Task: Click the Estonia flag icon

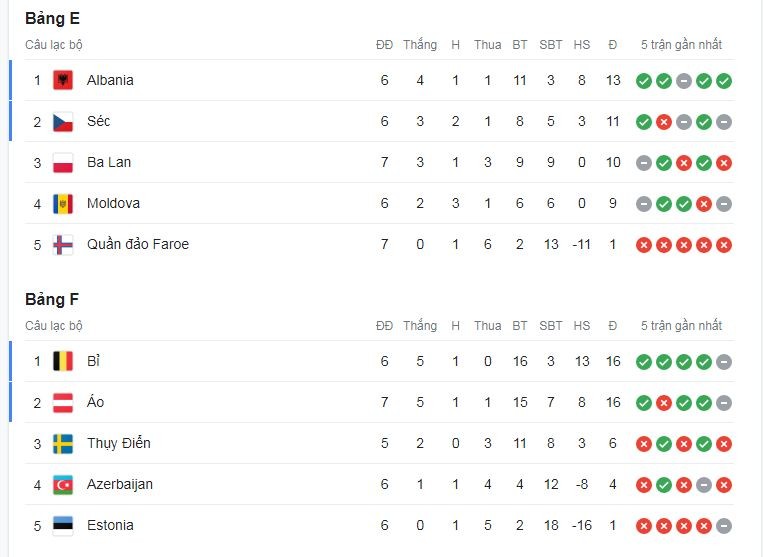Action: 63,526
